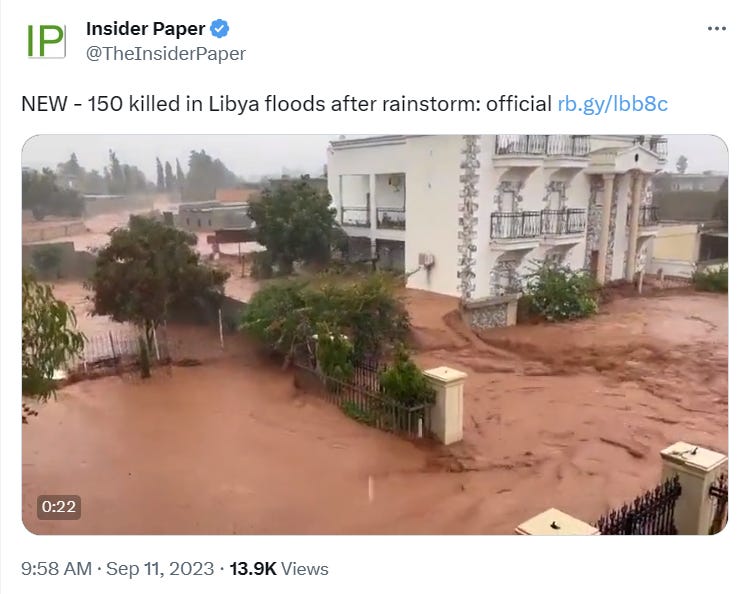Click the Sep 11, 2023 date
The height and width of the screenshot is (594, 747).
coord(160,569)
